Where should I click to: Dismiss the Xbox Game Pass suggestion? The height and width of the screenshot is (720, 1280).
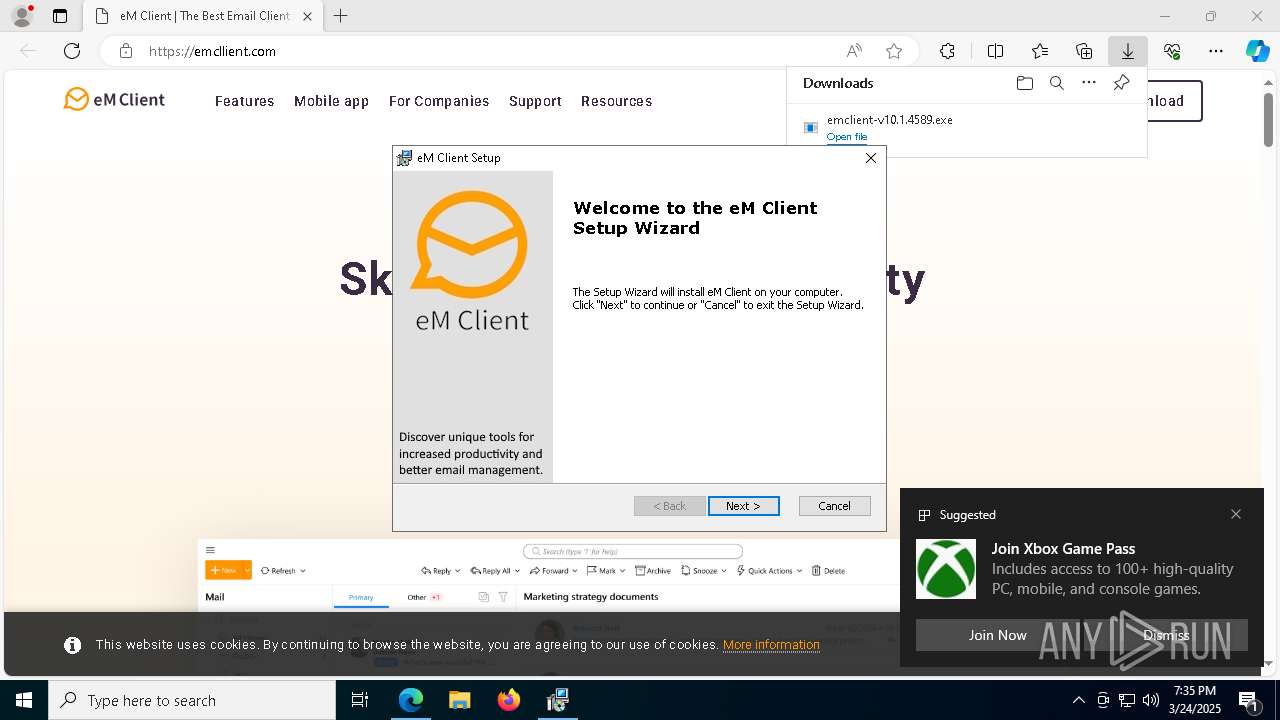[1166, 635]
